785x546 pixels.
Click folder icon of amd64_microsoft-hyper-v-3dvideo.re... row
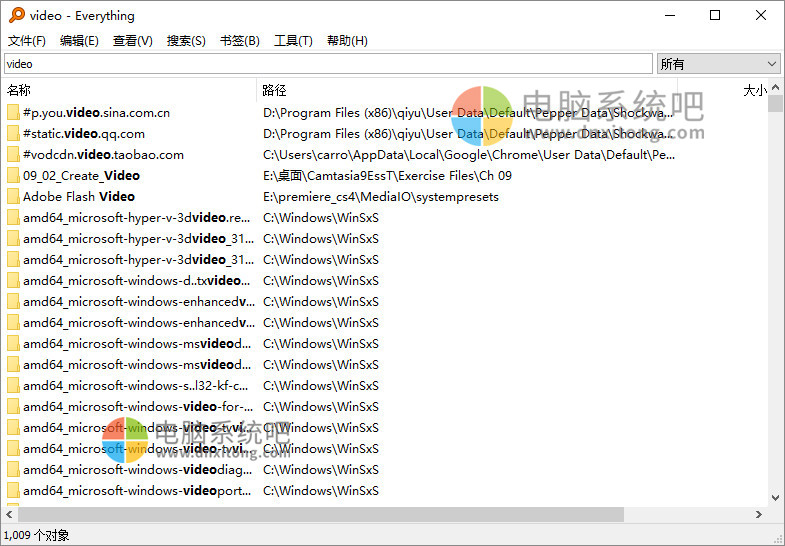[x=13, y=218]
